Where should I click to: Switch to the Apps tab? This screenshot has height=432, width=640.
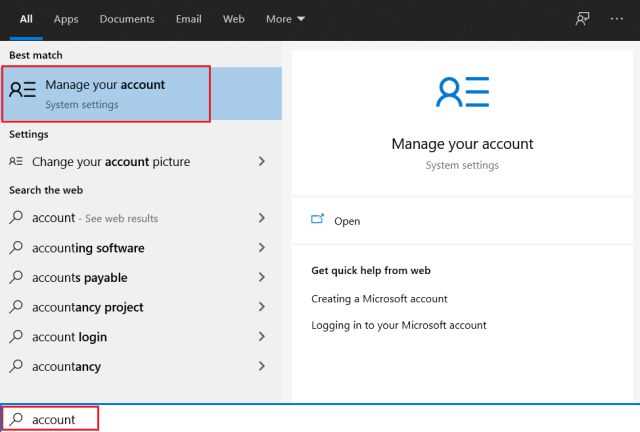(66, 19)
